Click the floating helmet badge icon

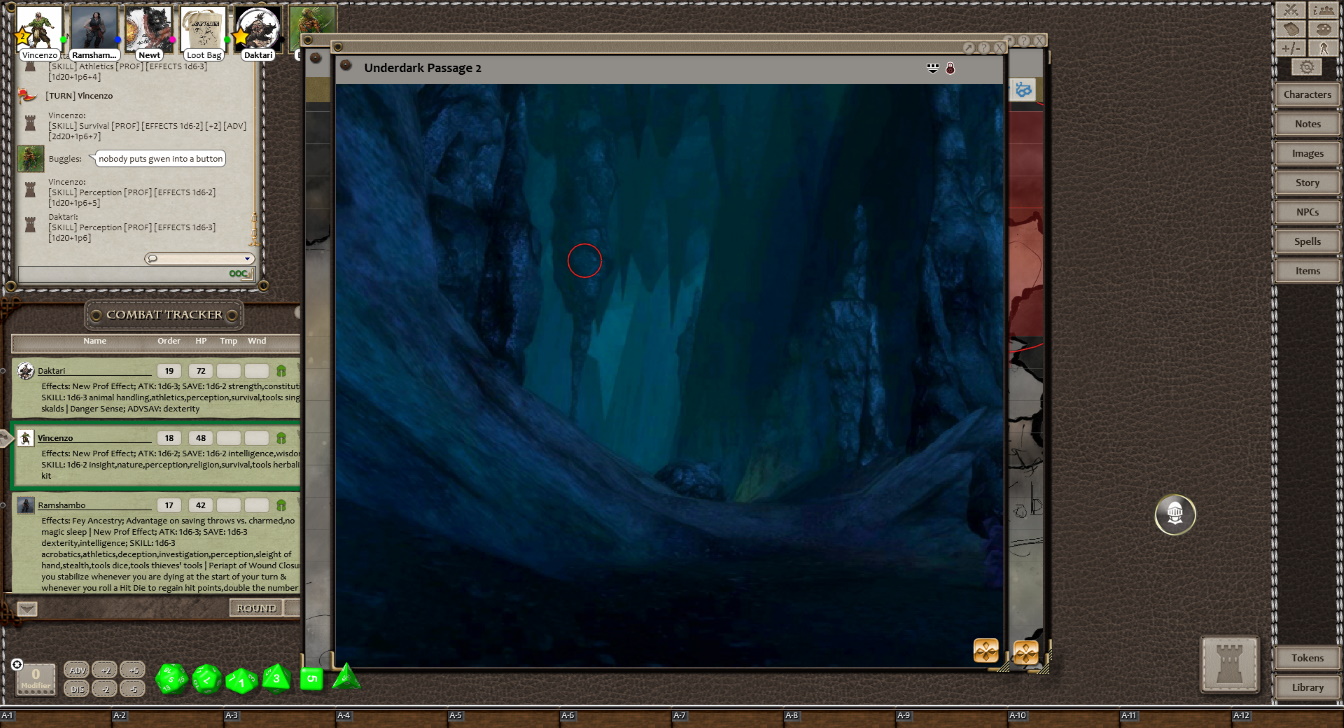[1175, 515]
